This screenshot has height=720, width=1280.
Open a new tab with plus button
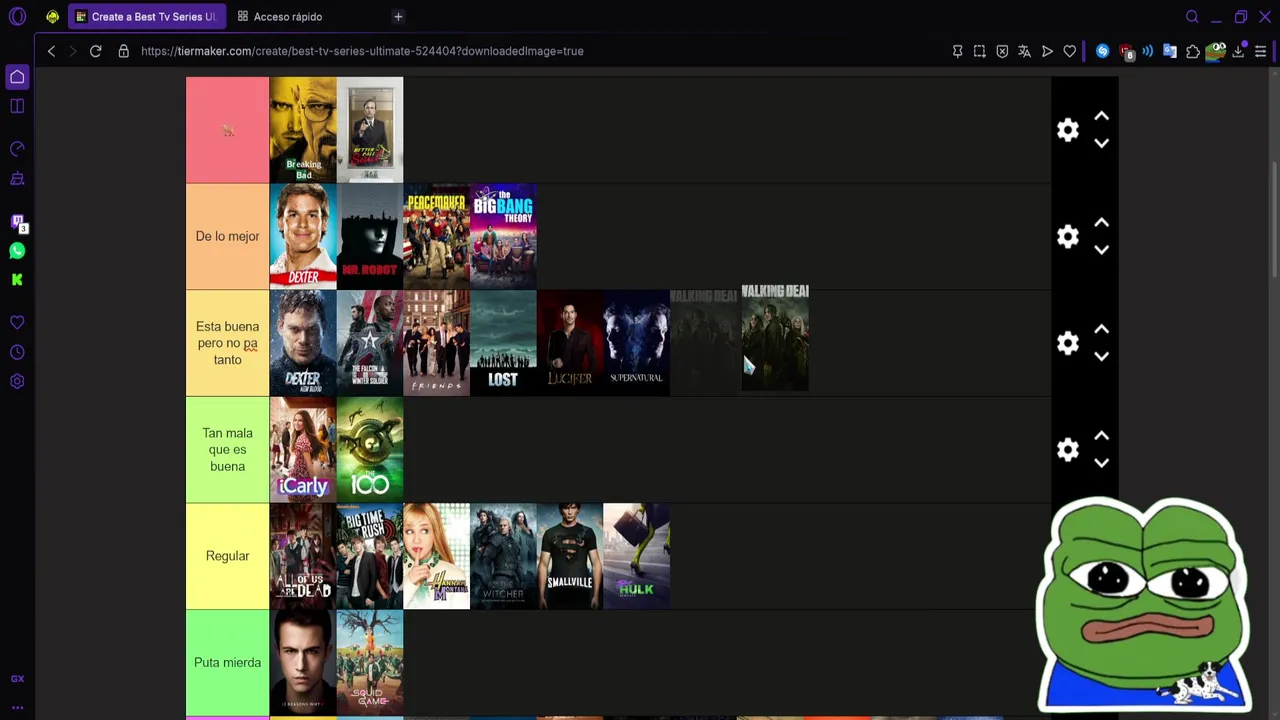tap(398, 17)
